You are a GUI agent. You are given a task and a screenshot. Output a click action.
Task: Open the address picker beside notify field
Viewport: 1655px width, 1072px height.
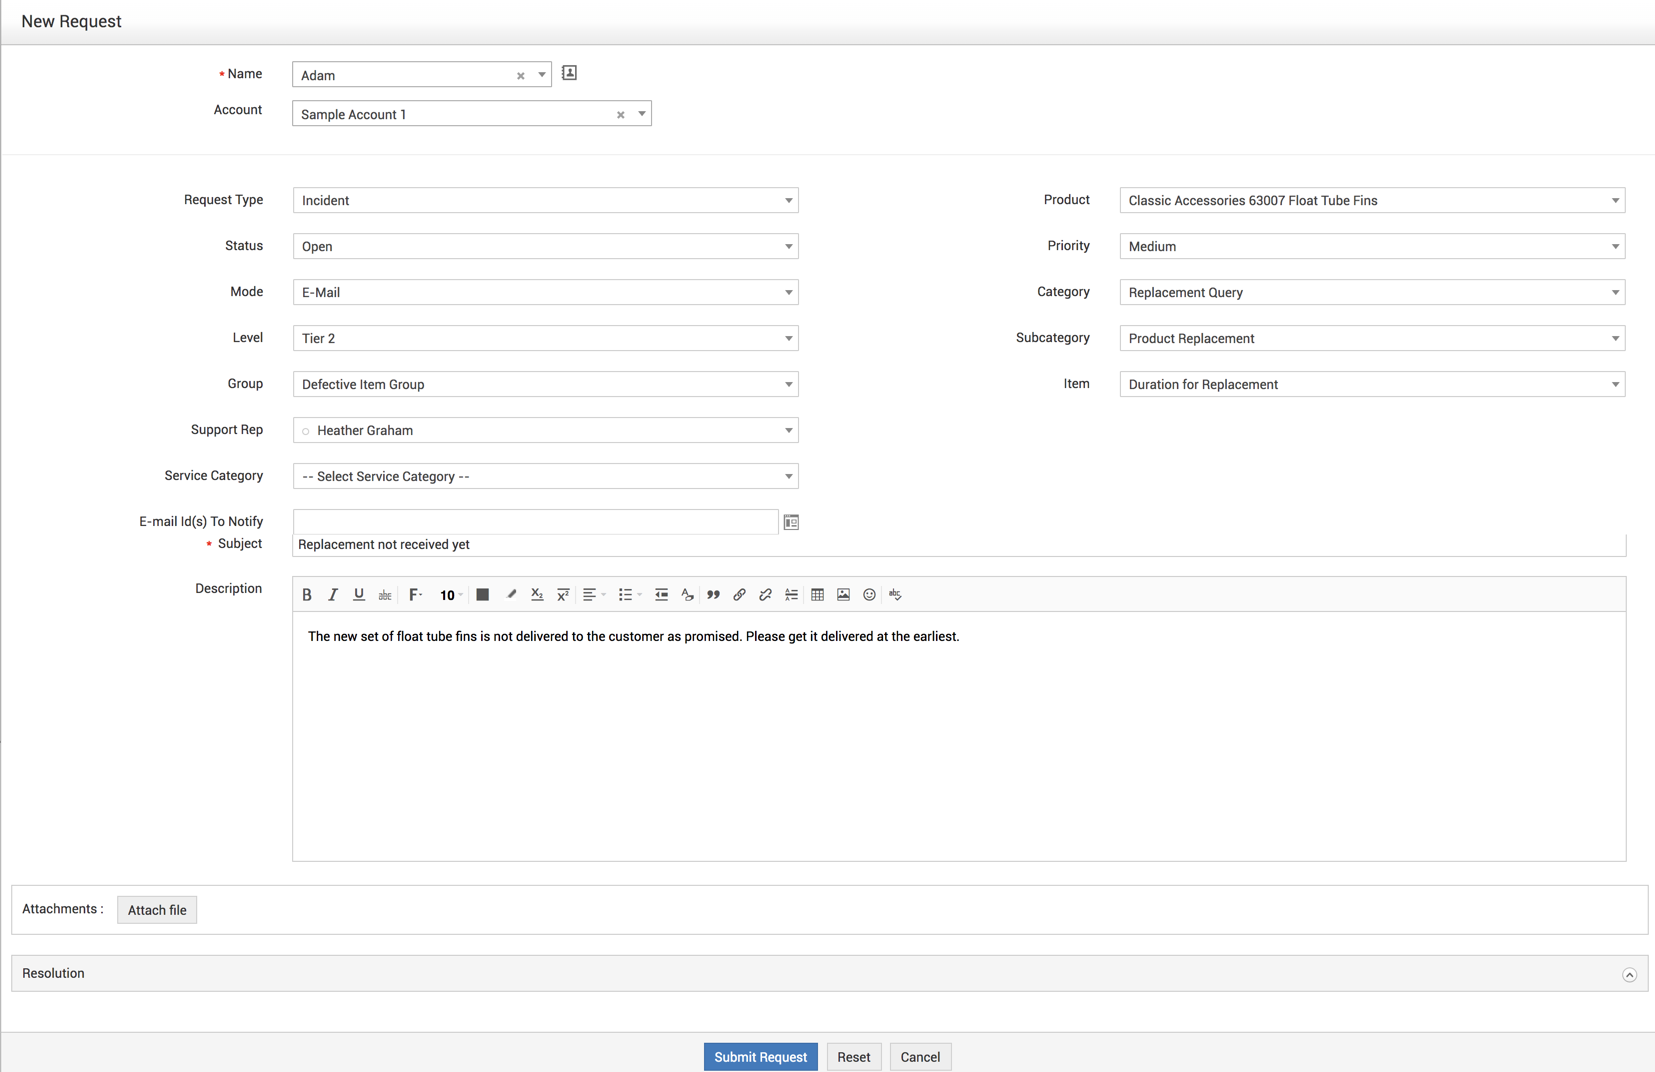point(791,522)
